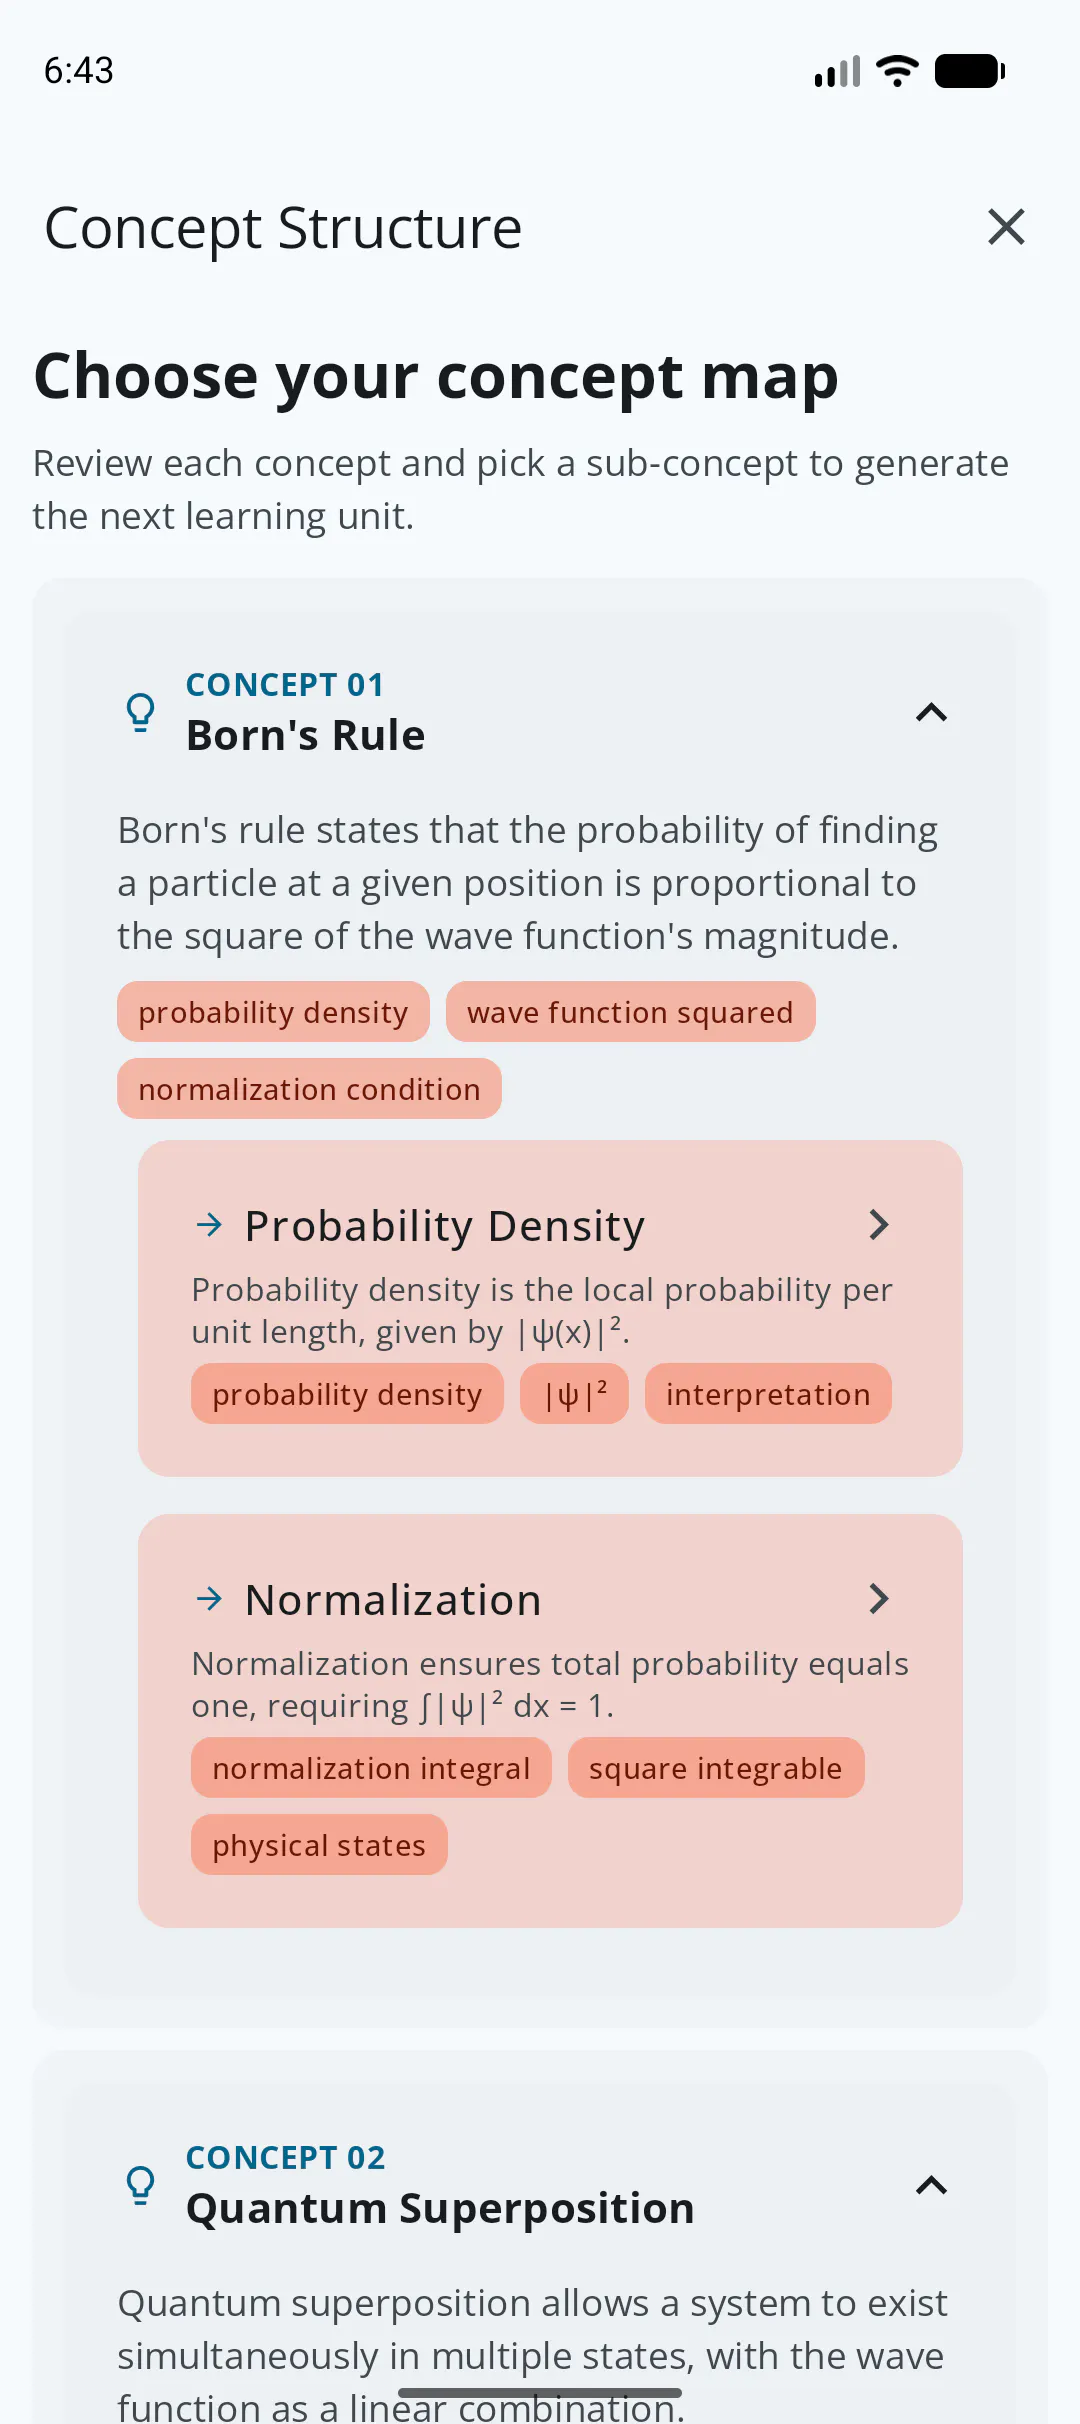This screenshot has height=2424, width=1080.
Task: Tap the battery status icon
Action: click(970, 71)
